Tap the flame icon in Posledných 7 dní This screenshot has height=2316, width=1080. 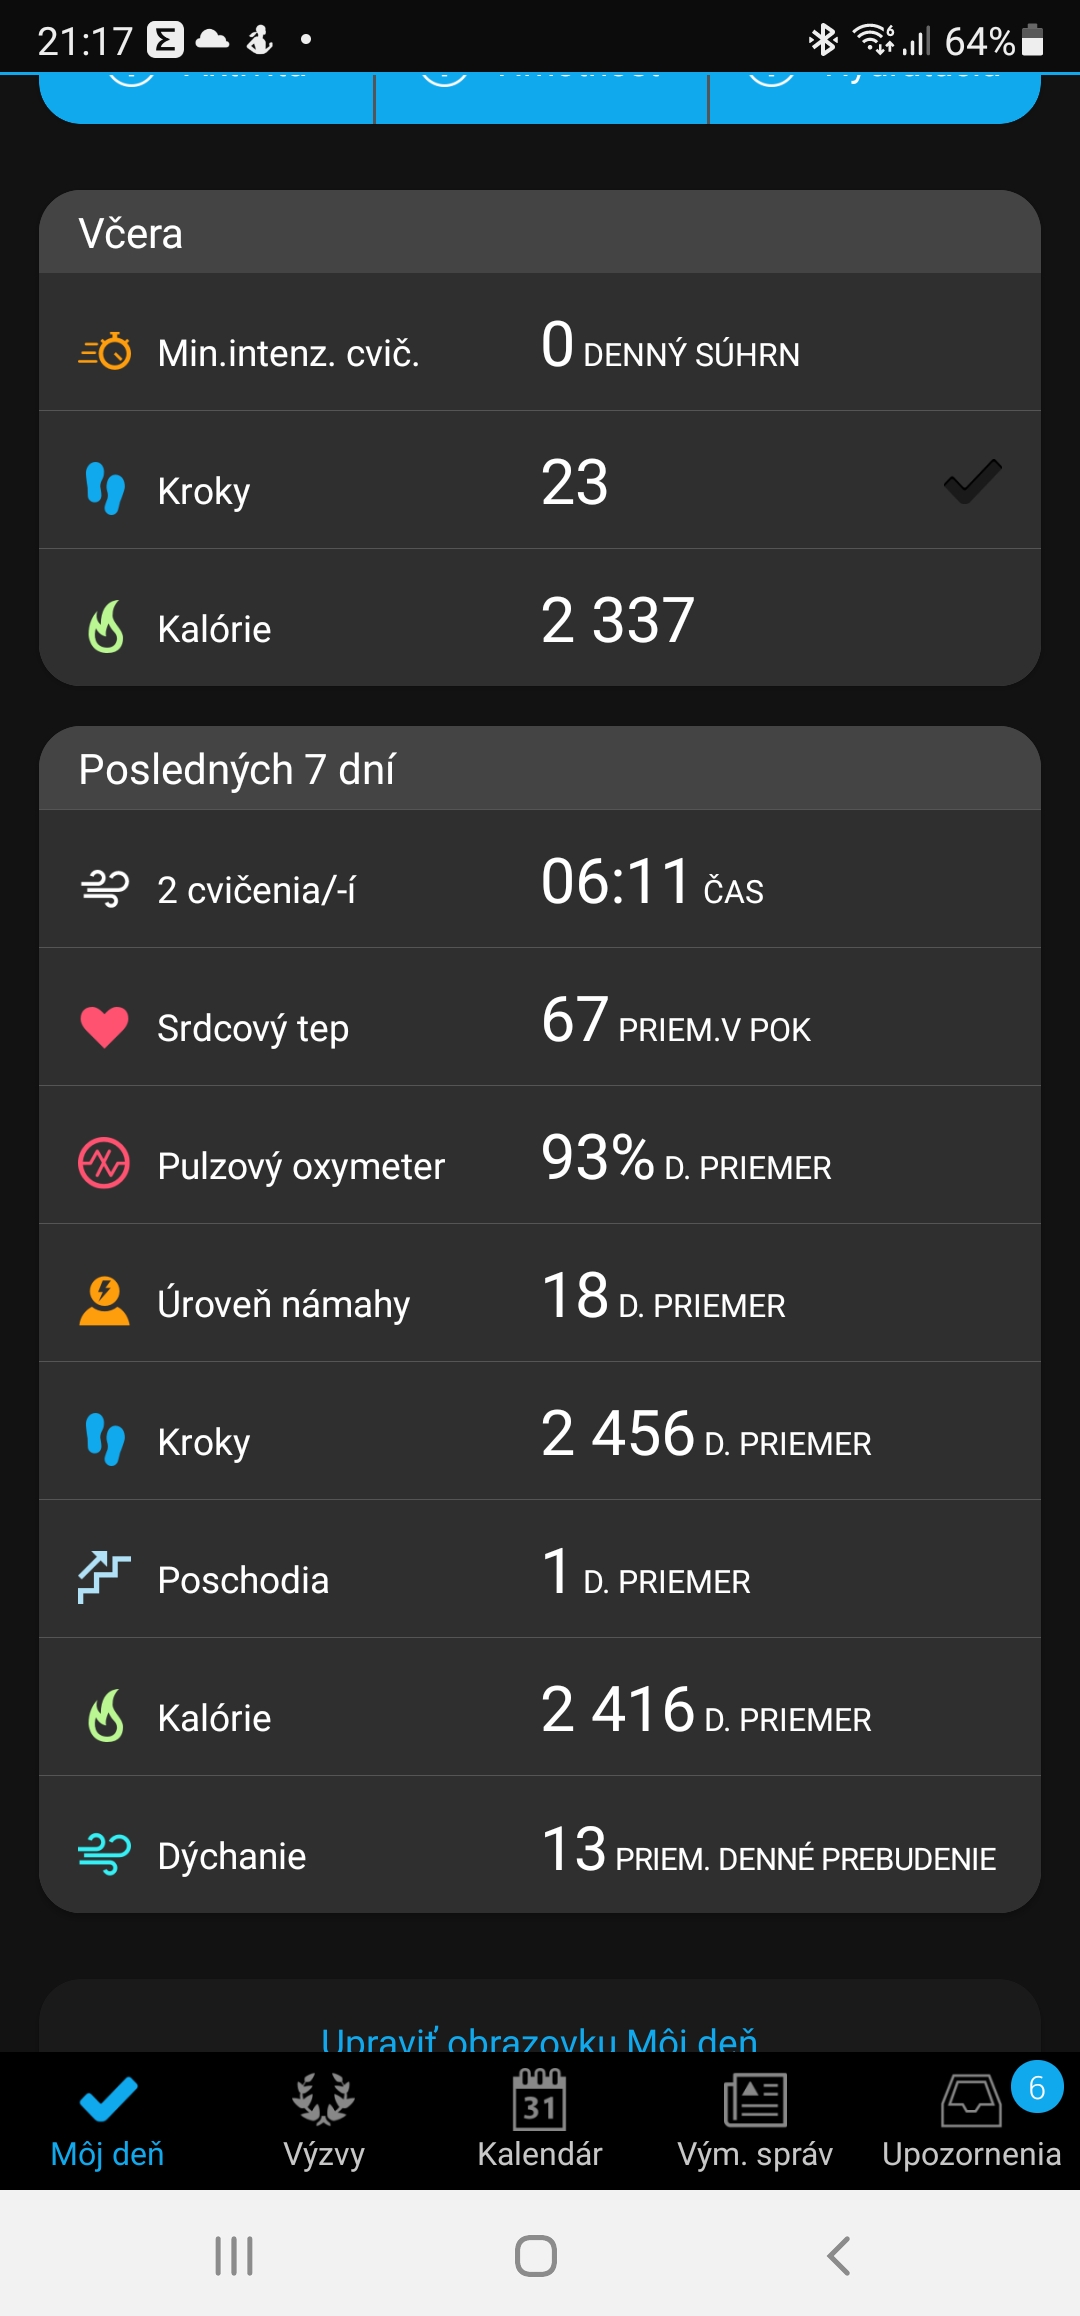coord(105,1716)
